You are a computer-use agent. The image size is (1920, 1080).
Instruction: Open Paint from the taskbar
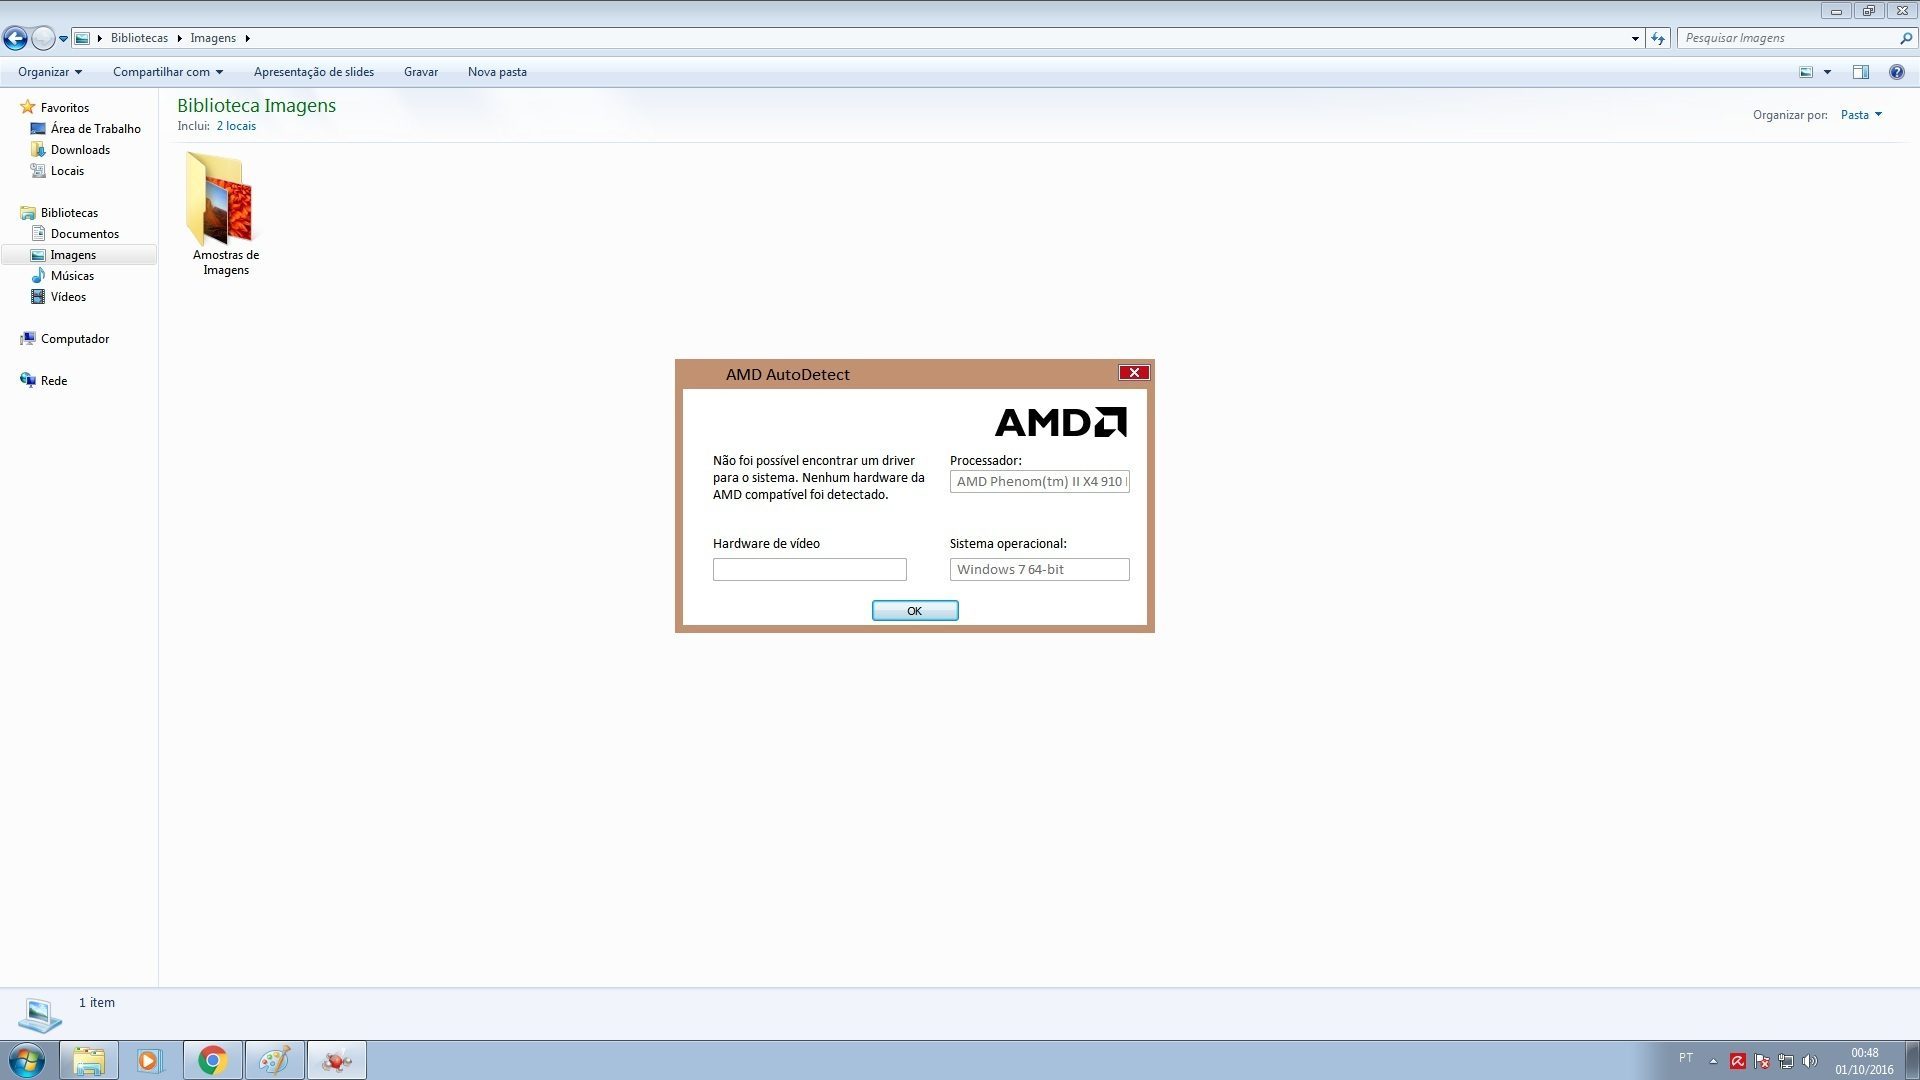tap(274, 1060)
